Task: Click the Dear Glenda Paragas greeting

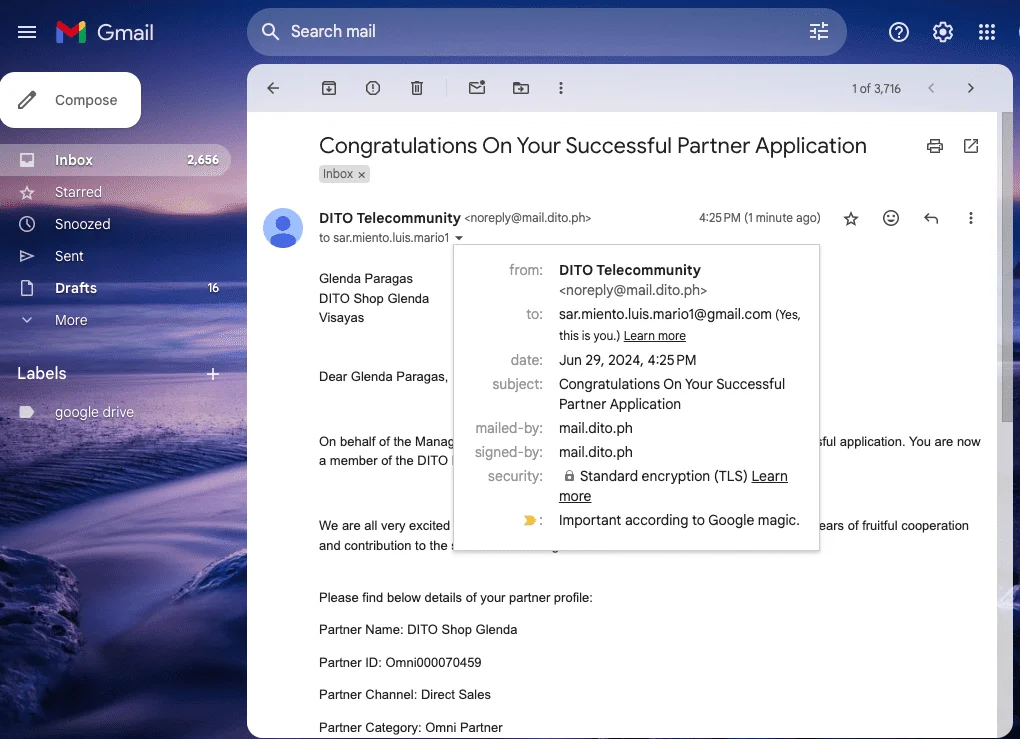Action: [x=383, y=377]
